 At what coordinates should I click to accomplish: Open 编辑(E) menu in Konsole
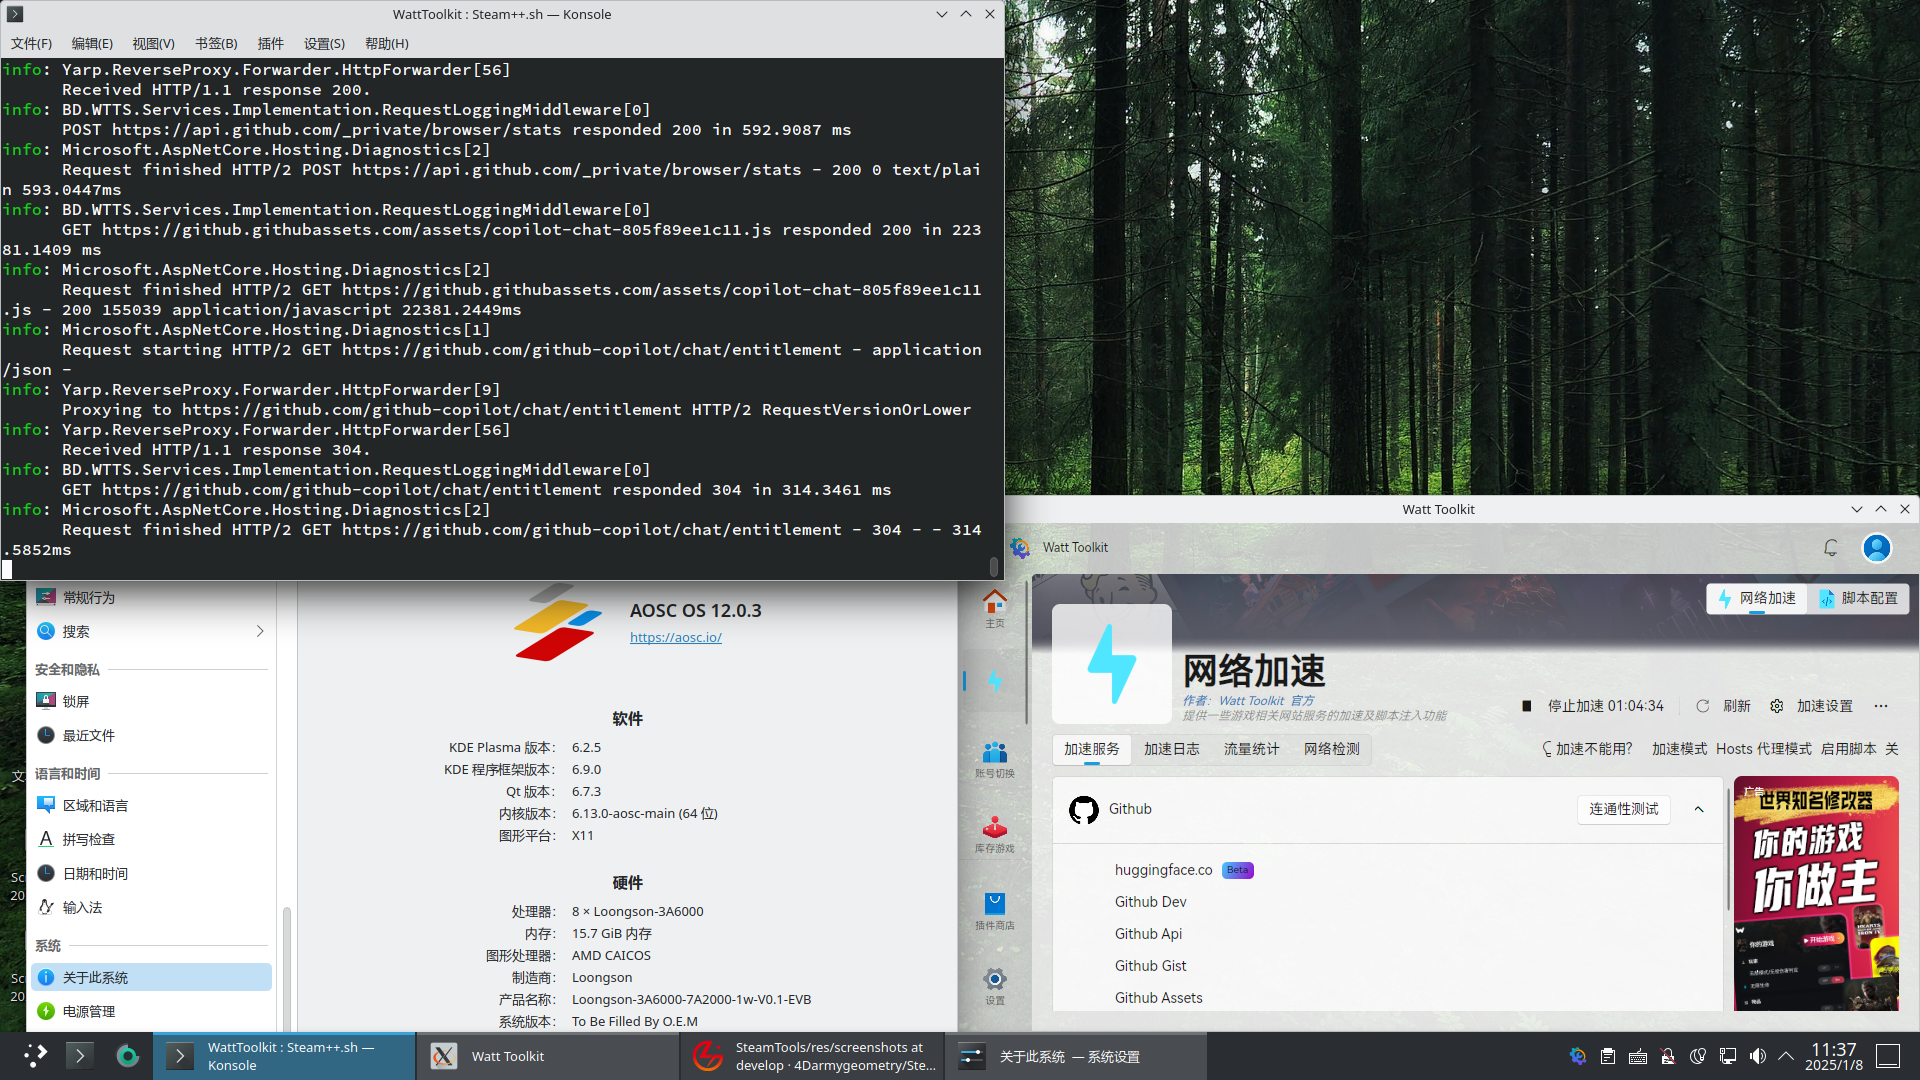(92, 43)
